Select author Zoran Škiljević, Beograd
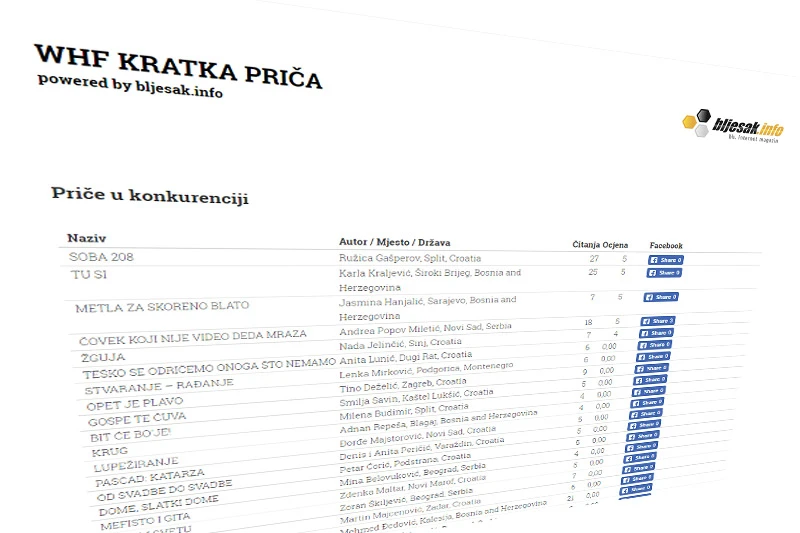This screenshot has width=800, height=533. tap(407, 500)
